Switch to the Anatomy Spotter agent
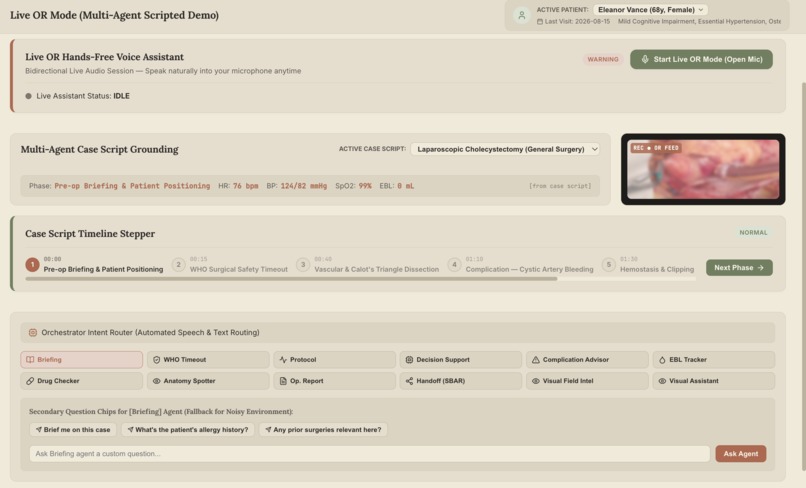Screen dimensions: 806x488 click(208, 381)
